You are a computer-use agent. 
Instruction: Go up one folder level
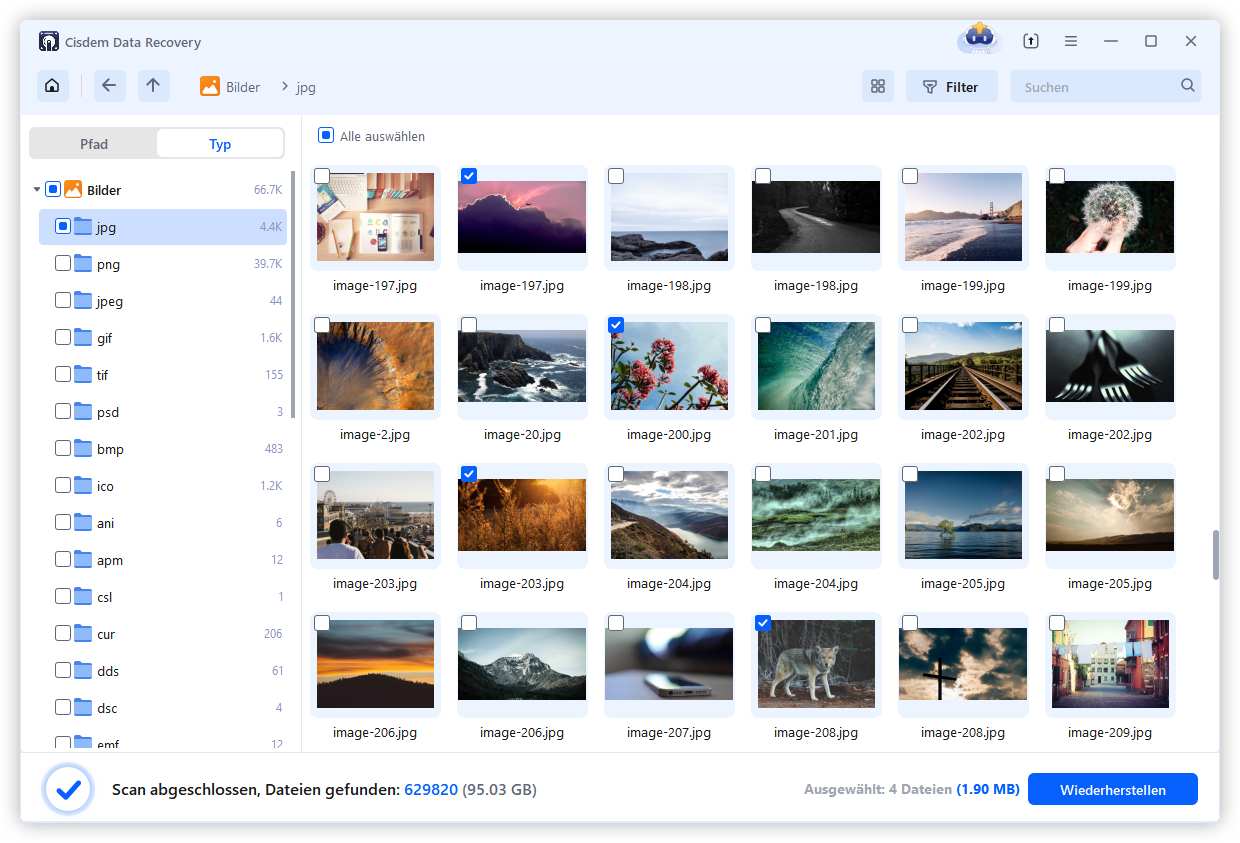coord(153,86)
